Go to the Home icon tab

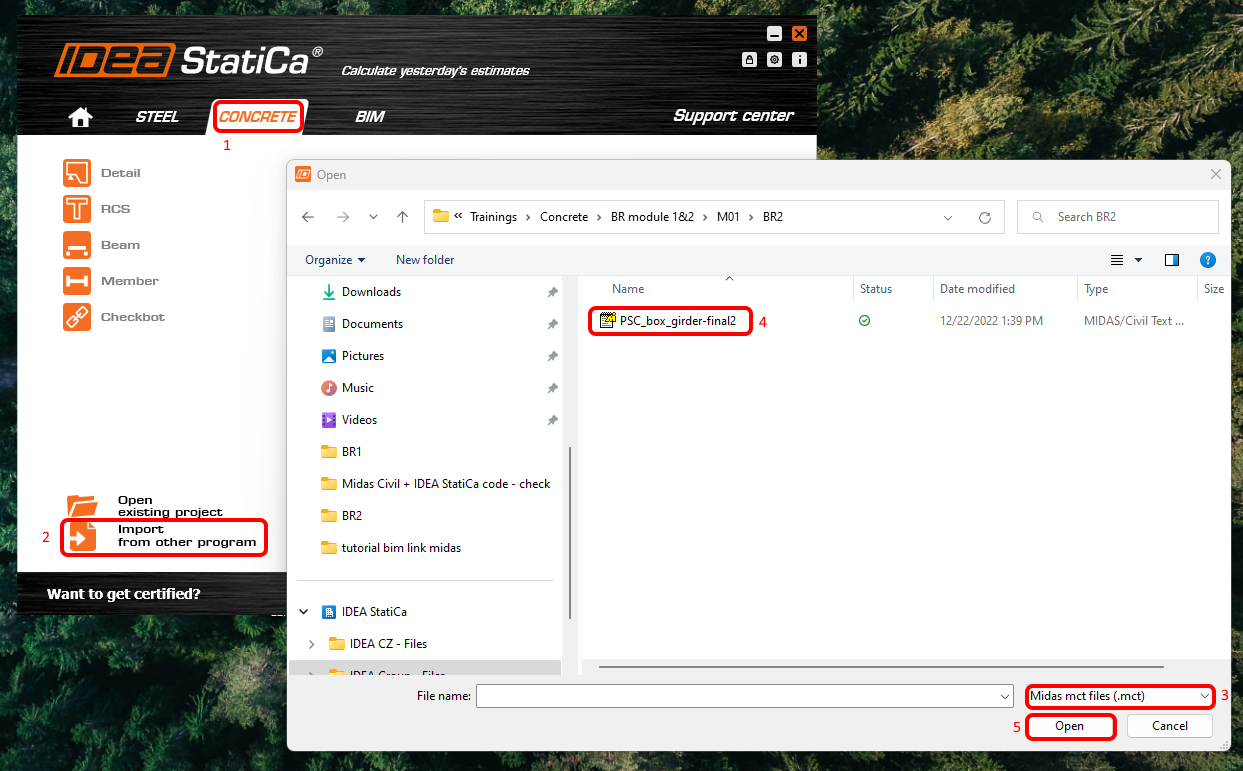tap(81, 117)
